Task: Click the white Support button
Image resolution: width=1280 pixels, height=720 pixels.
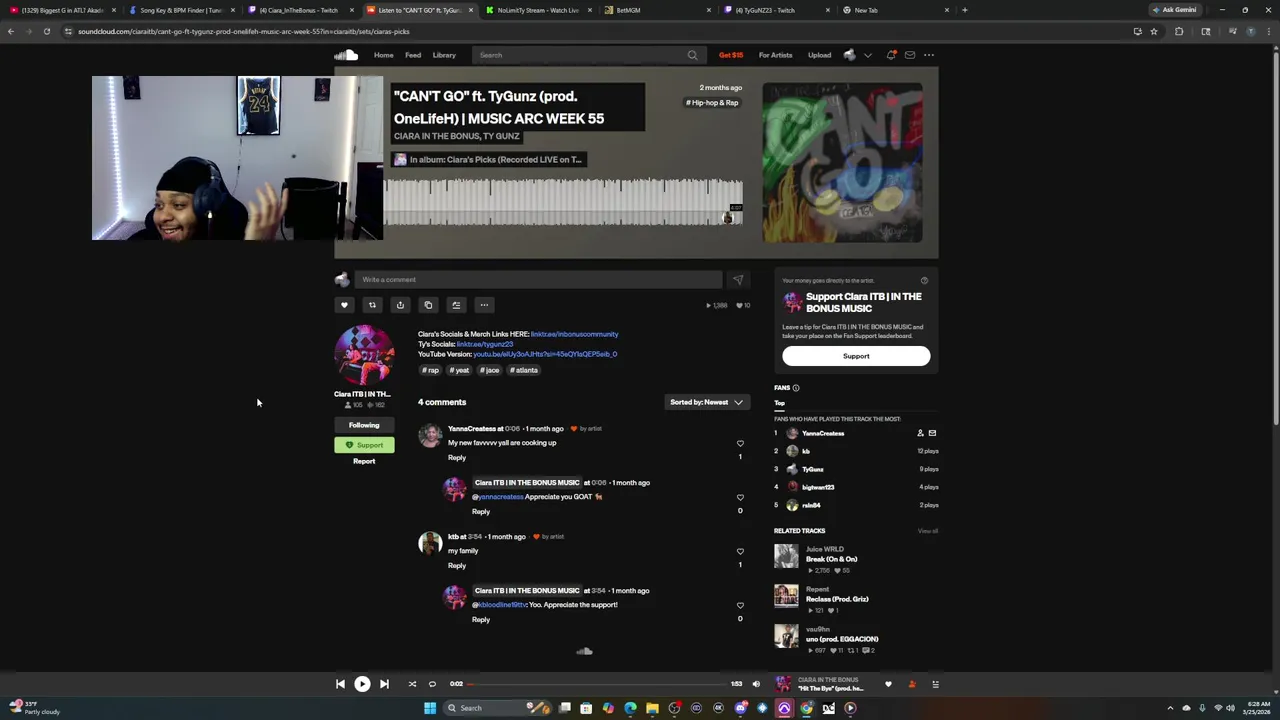Action: [x=856, y=356]
